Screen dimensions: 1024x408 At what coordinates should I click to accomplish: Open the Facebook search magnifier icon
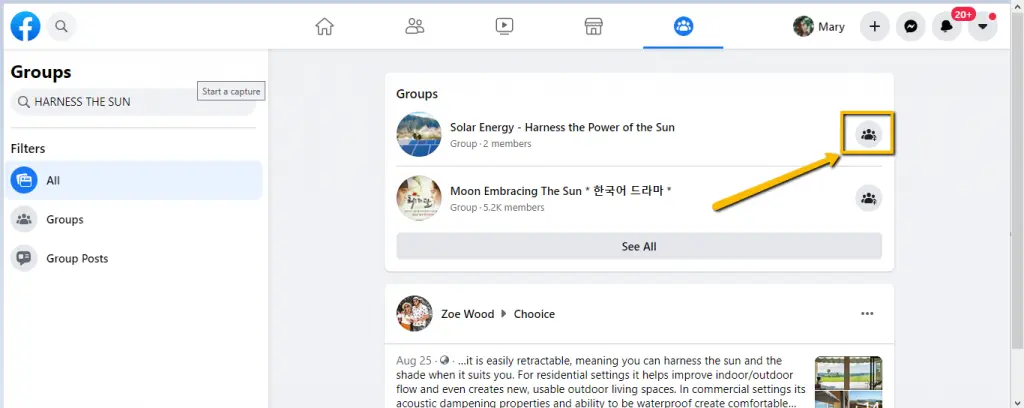pyautogui.click(x=61, y=26)
